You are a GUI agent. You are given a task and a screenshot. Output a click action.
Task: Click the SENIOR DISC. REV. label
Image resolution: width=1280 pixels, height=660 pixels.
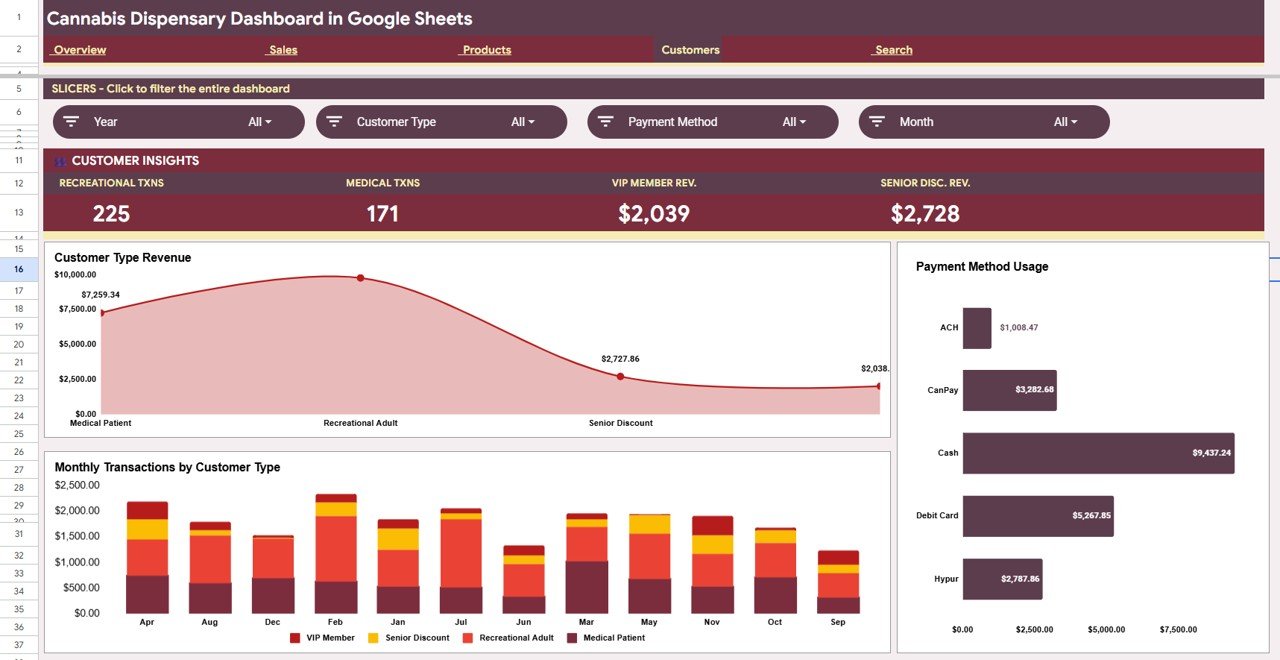click(x=925, y=183)
